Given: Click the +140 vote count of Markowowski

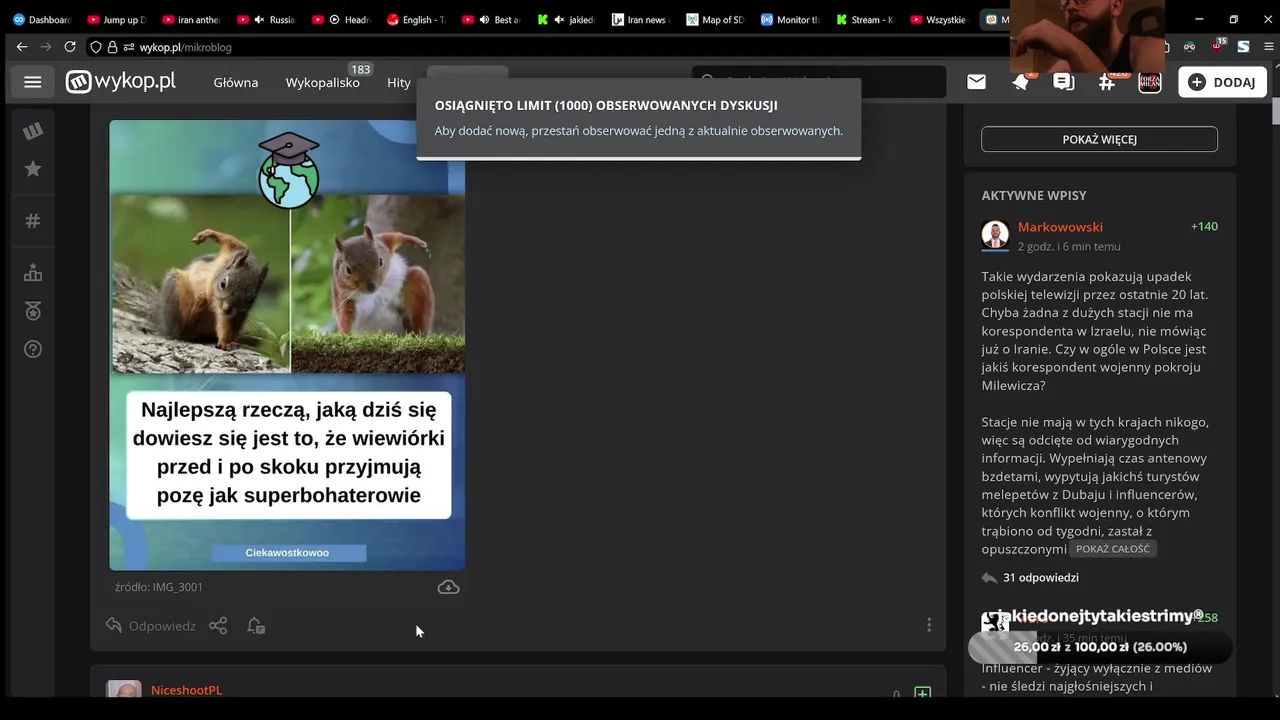Looking at the screenshot, I should 1204,227.
